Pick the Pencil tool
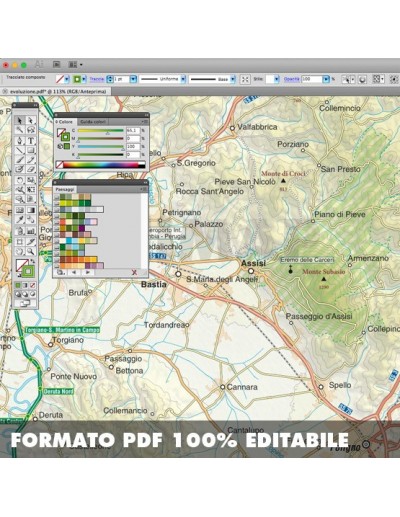 [31, 160]
